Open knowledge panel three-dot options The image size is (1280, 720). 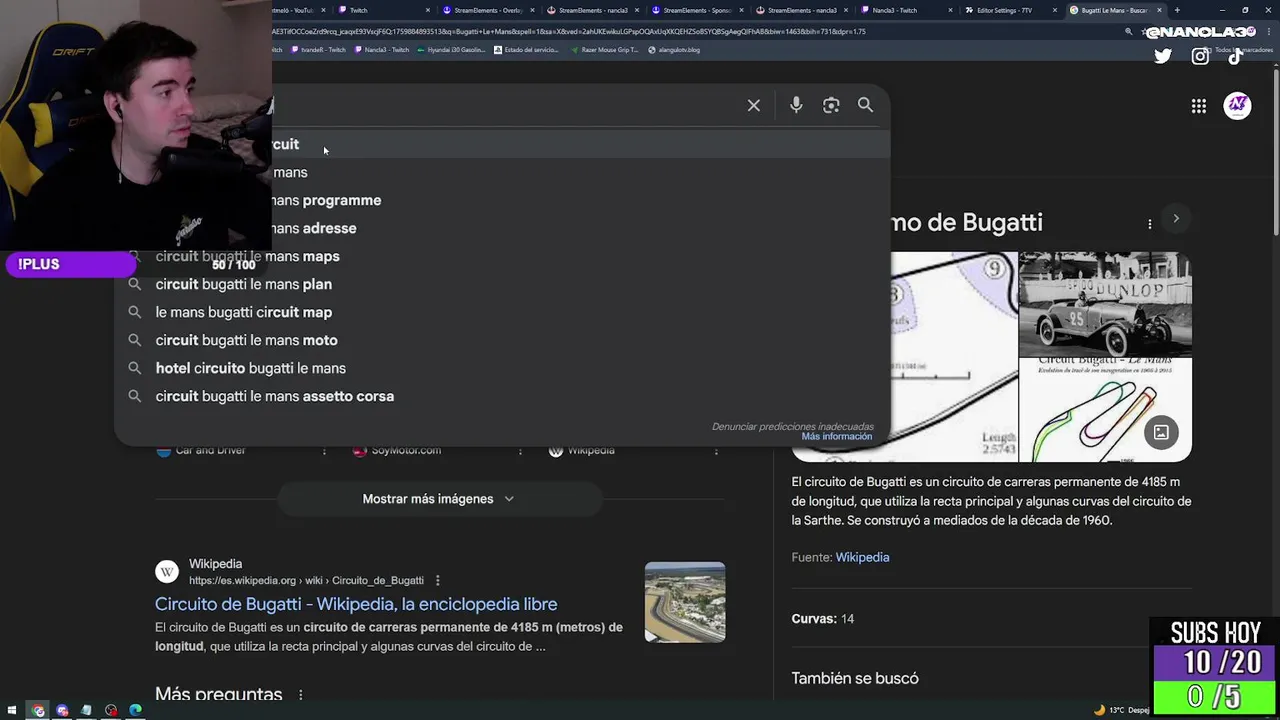tap(1149, 223)
